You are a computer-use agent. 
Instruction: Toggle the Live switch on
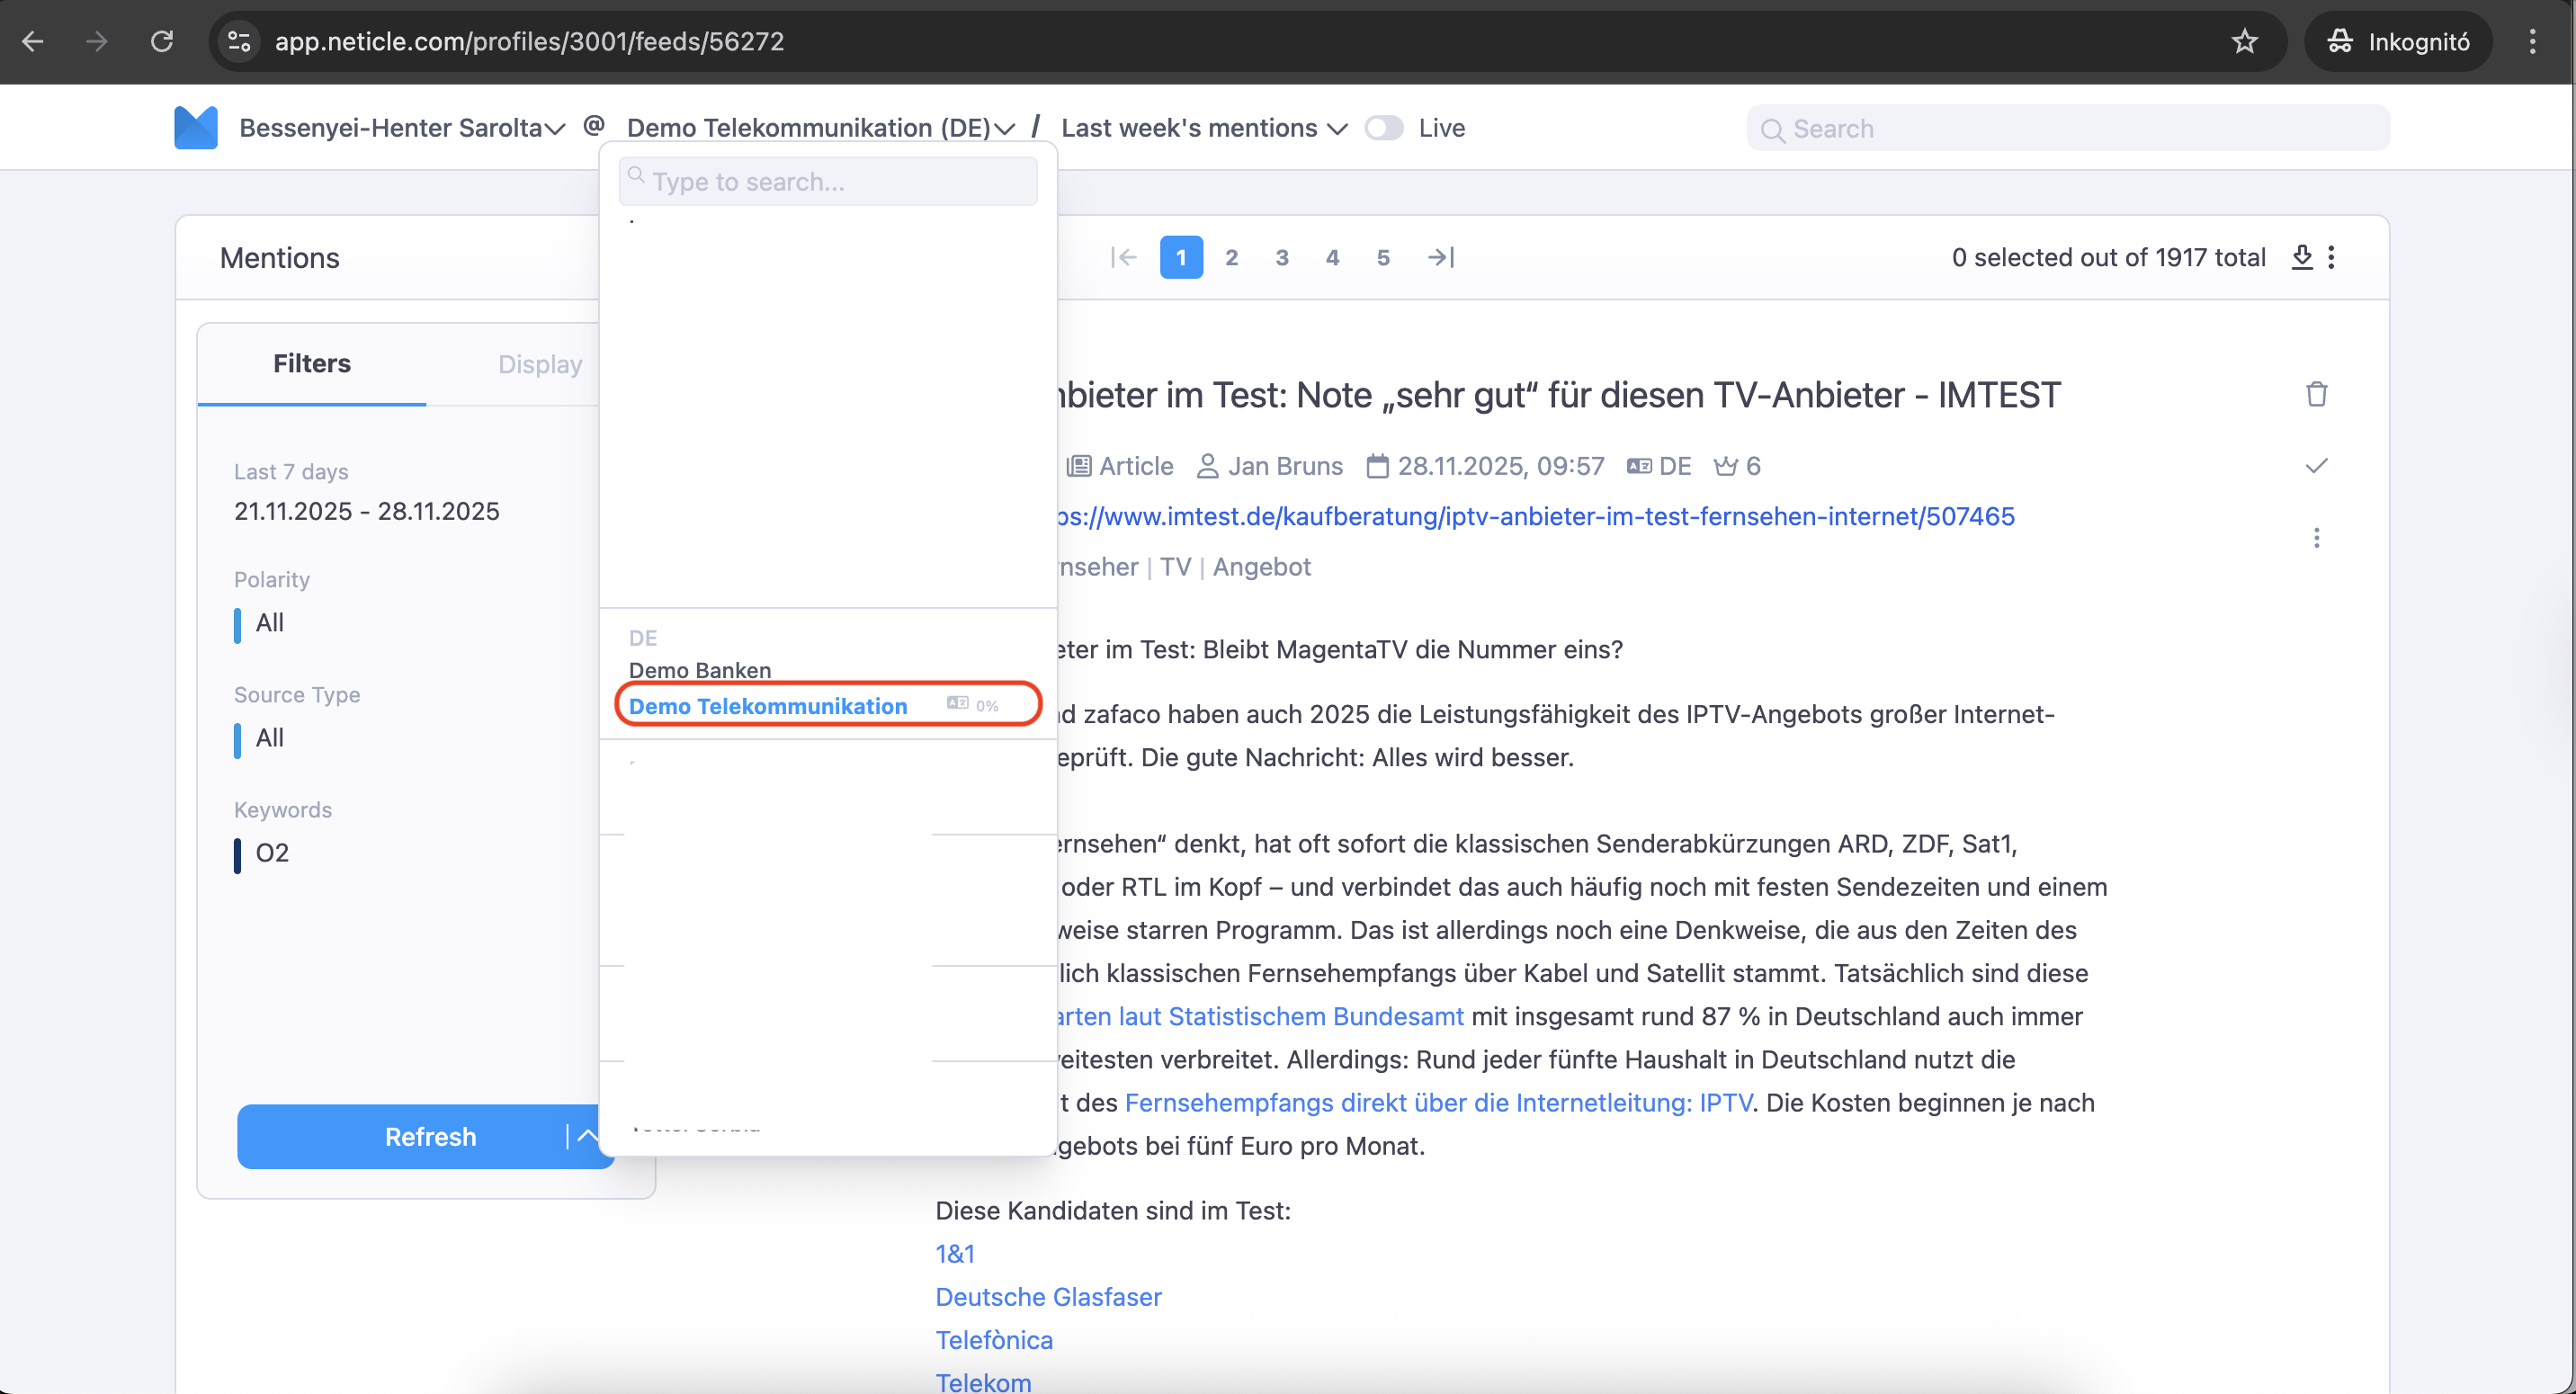click(x=1384, y=128)
